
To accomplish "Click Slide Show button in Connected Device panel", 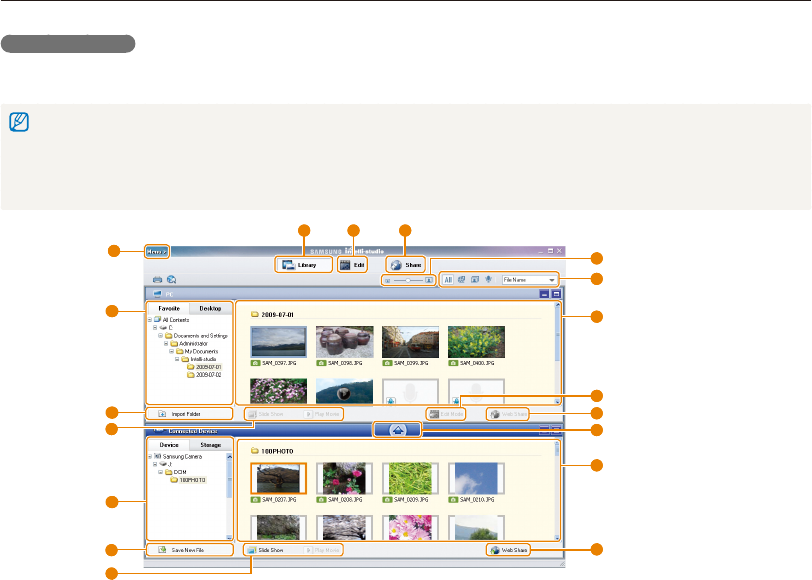I will [267, 550].
